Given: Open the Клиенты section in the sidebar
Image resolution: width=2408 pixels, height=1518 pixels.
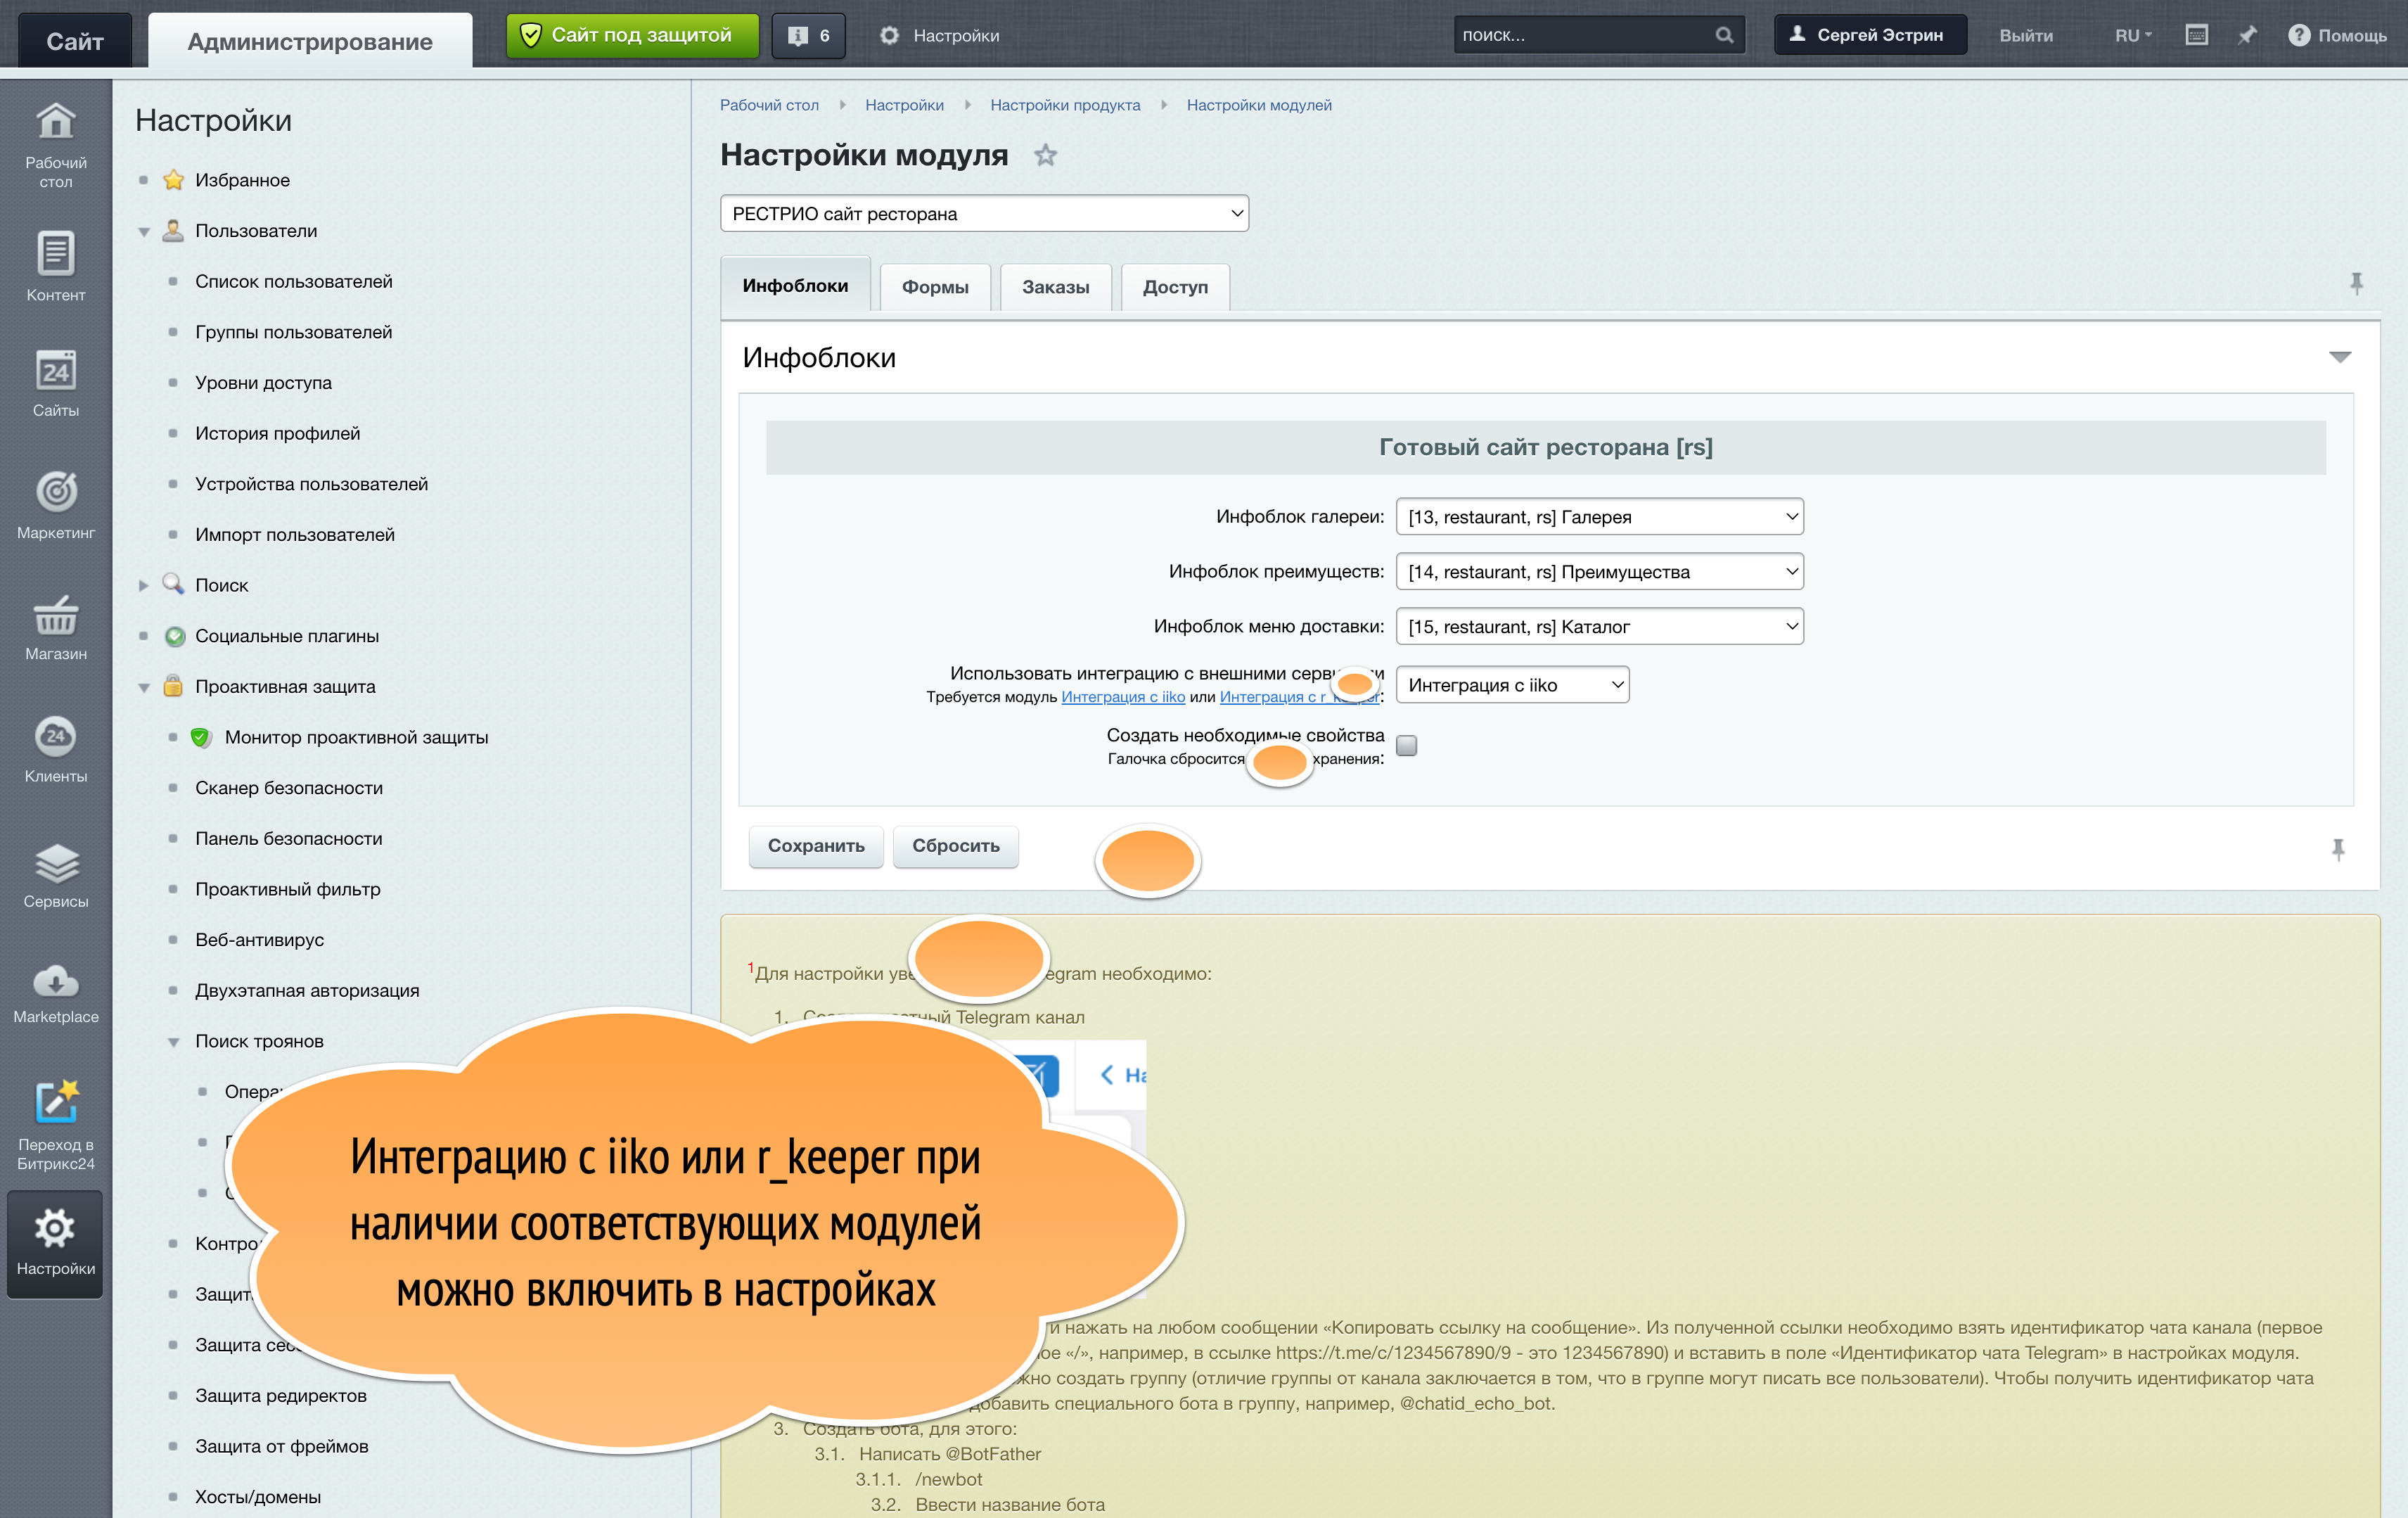Looking at the screenshot, I should point(55,748).
